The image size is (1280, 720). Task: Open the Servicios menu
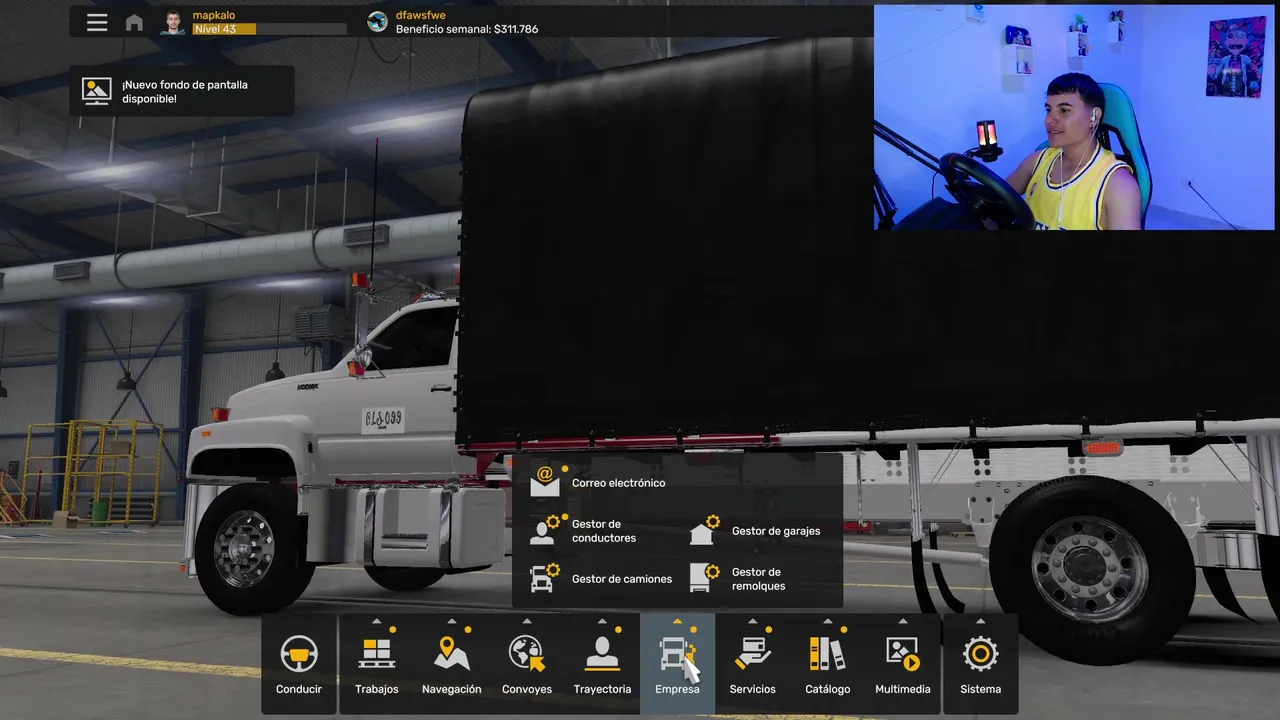pos(752,664)
